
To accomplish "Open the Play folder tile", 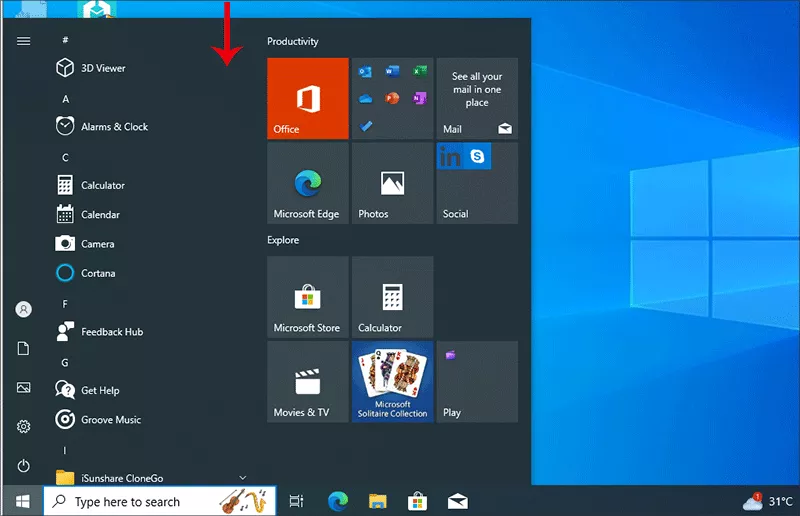I will coord(477,382).
